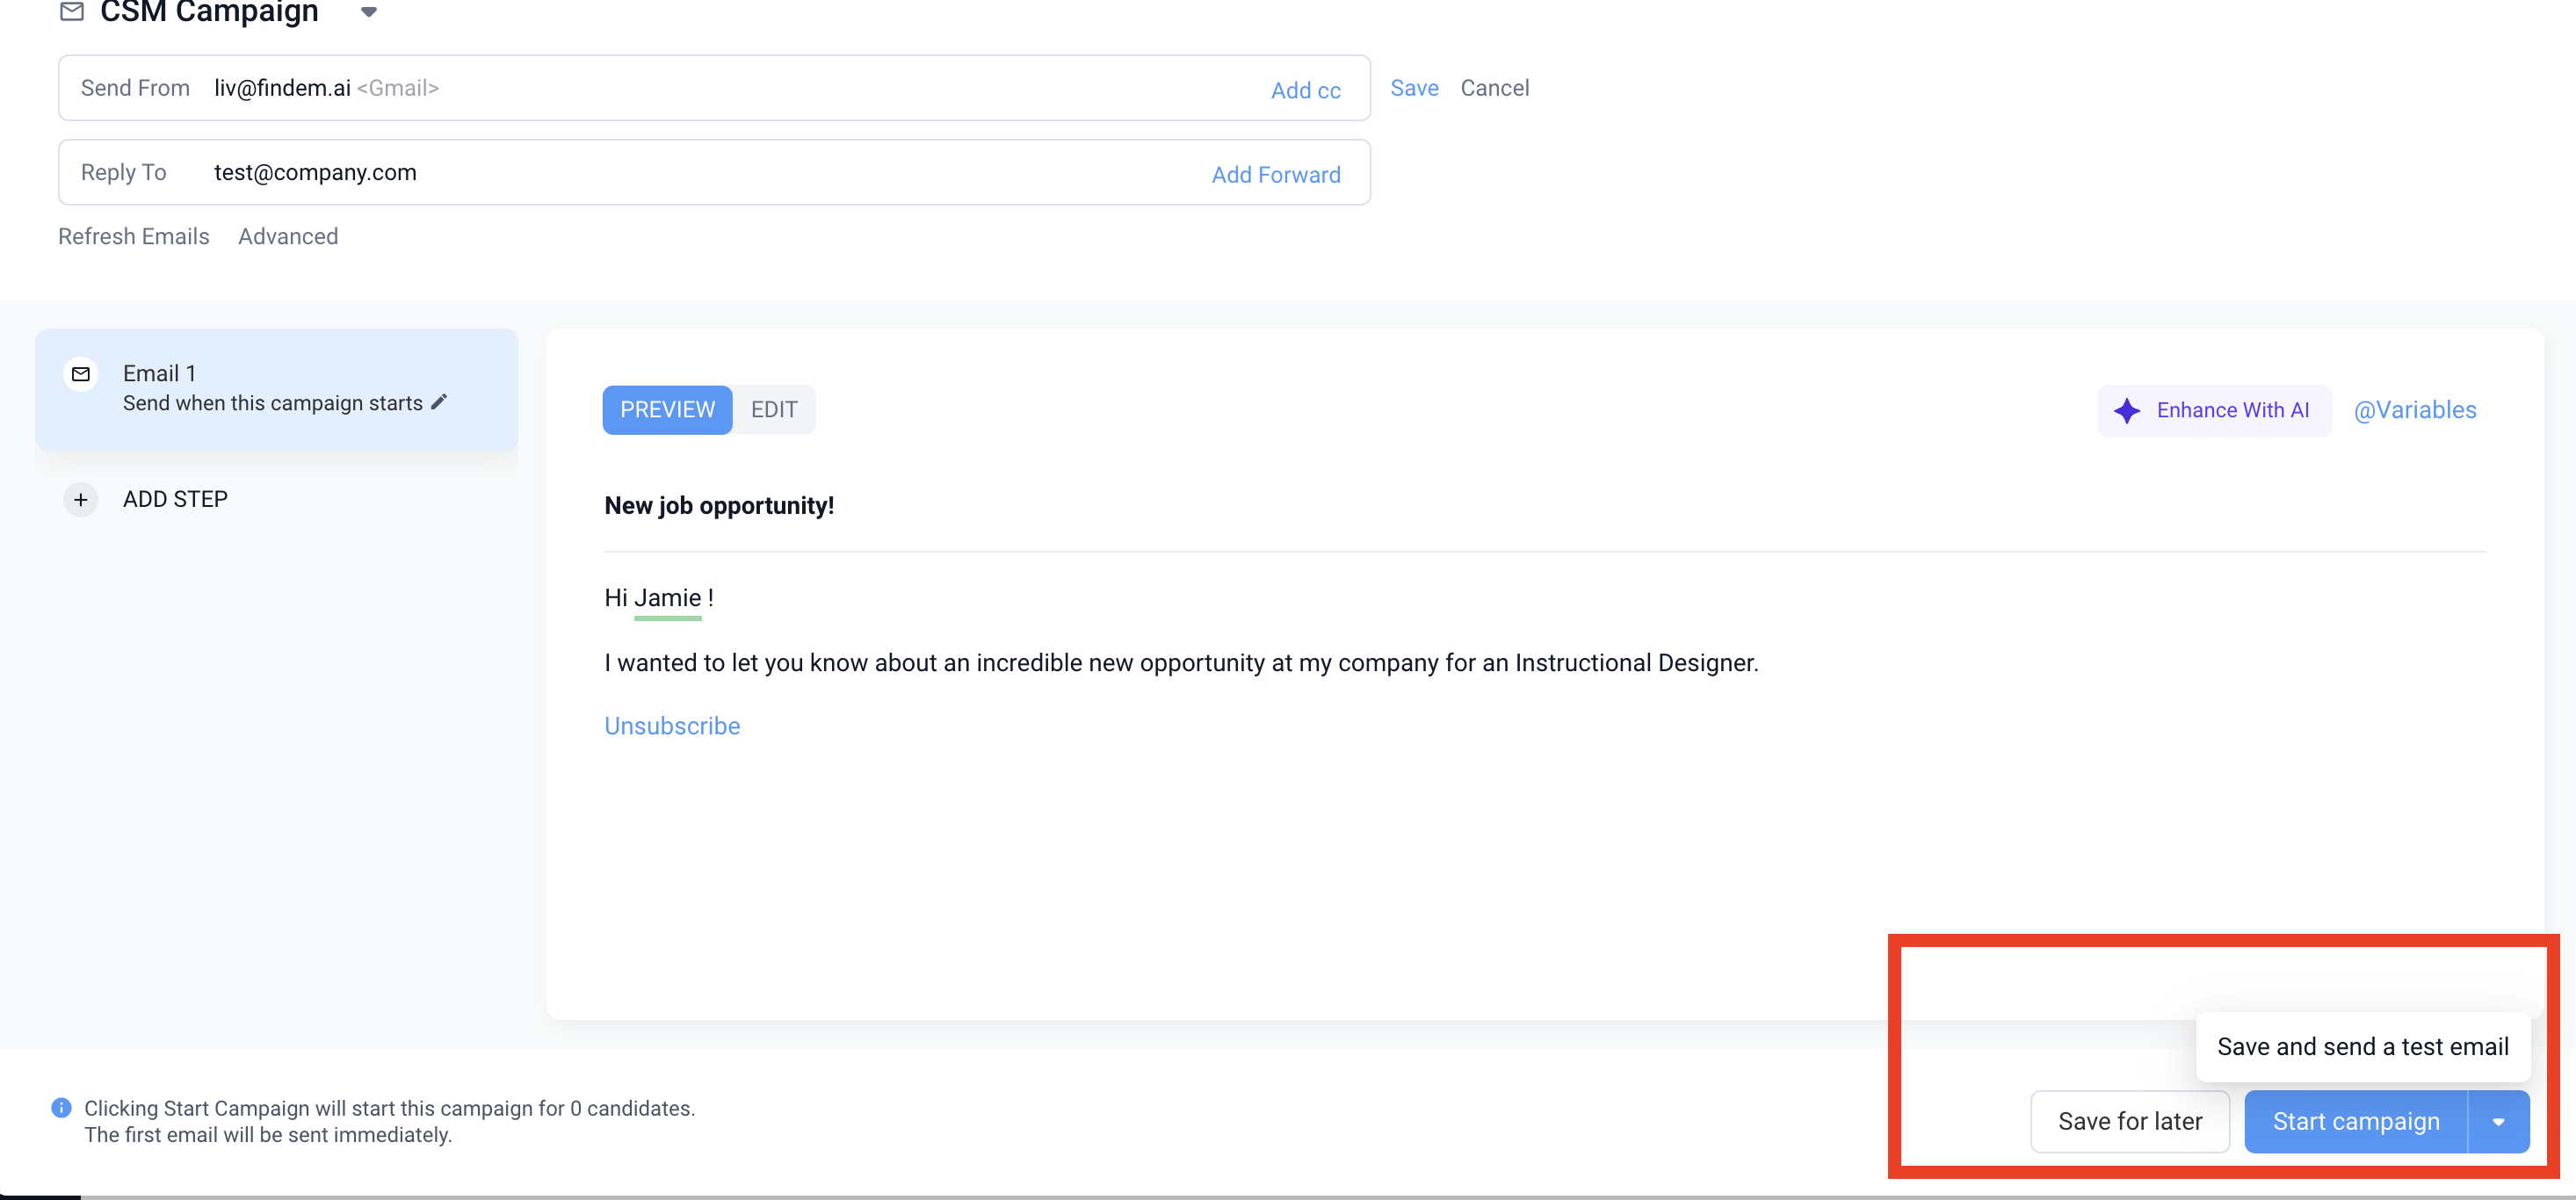Click the Enhance With AI button
This screenshot has height=1200, width=2576.
tap(2214, 411)
